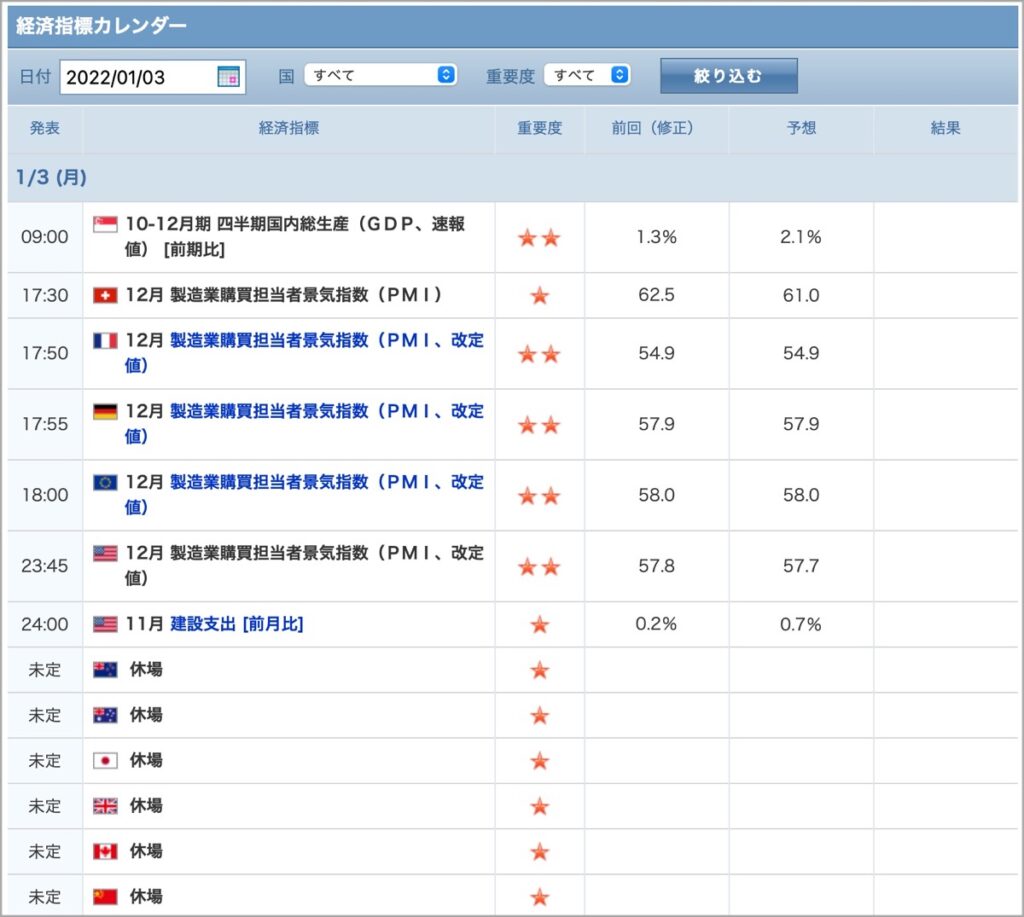Viewport: 1024px width, 917px height.
Task: Click the France flag icon
Action: click(x=105, y=340)
